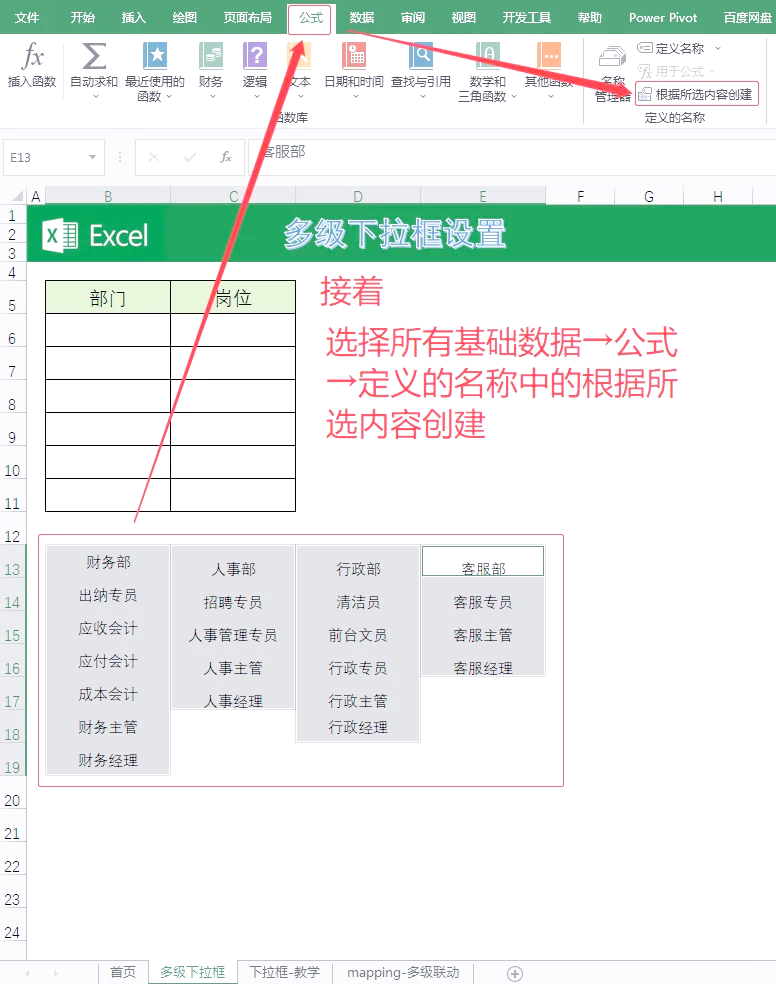
Task: Click the fx insert function button in formula bar
Action: tap(226, 157)
